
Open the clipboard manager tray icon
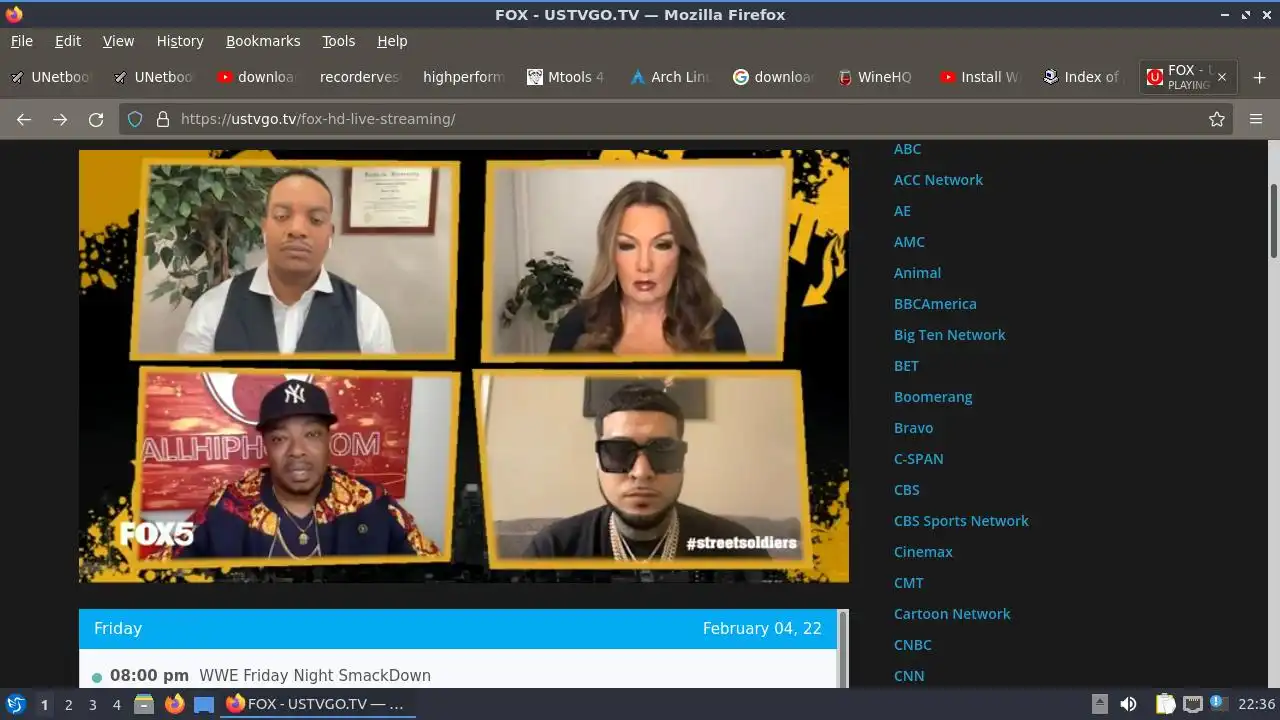1165,704
